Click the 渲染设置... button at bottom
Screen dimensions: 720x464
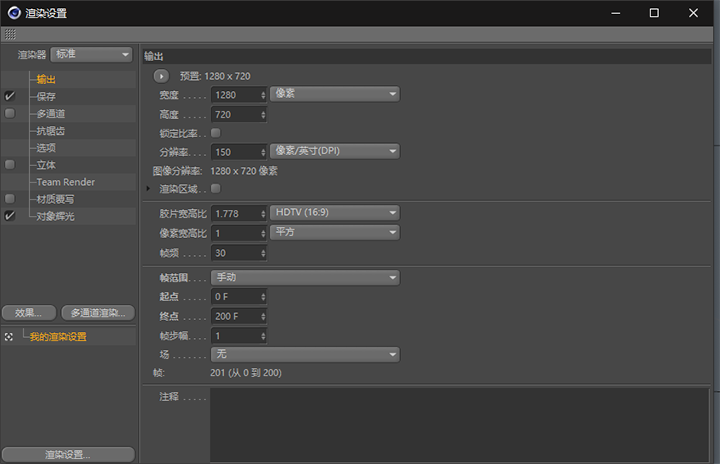68,455
